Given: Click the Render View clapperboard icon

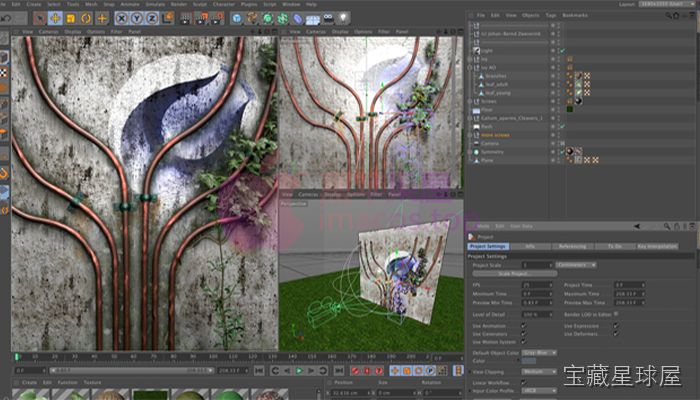Looking at the screenshot, I should point(185,18).
